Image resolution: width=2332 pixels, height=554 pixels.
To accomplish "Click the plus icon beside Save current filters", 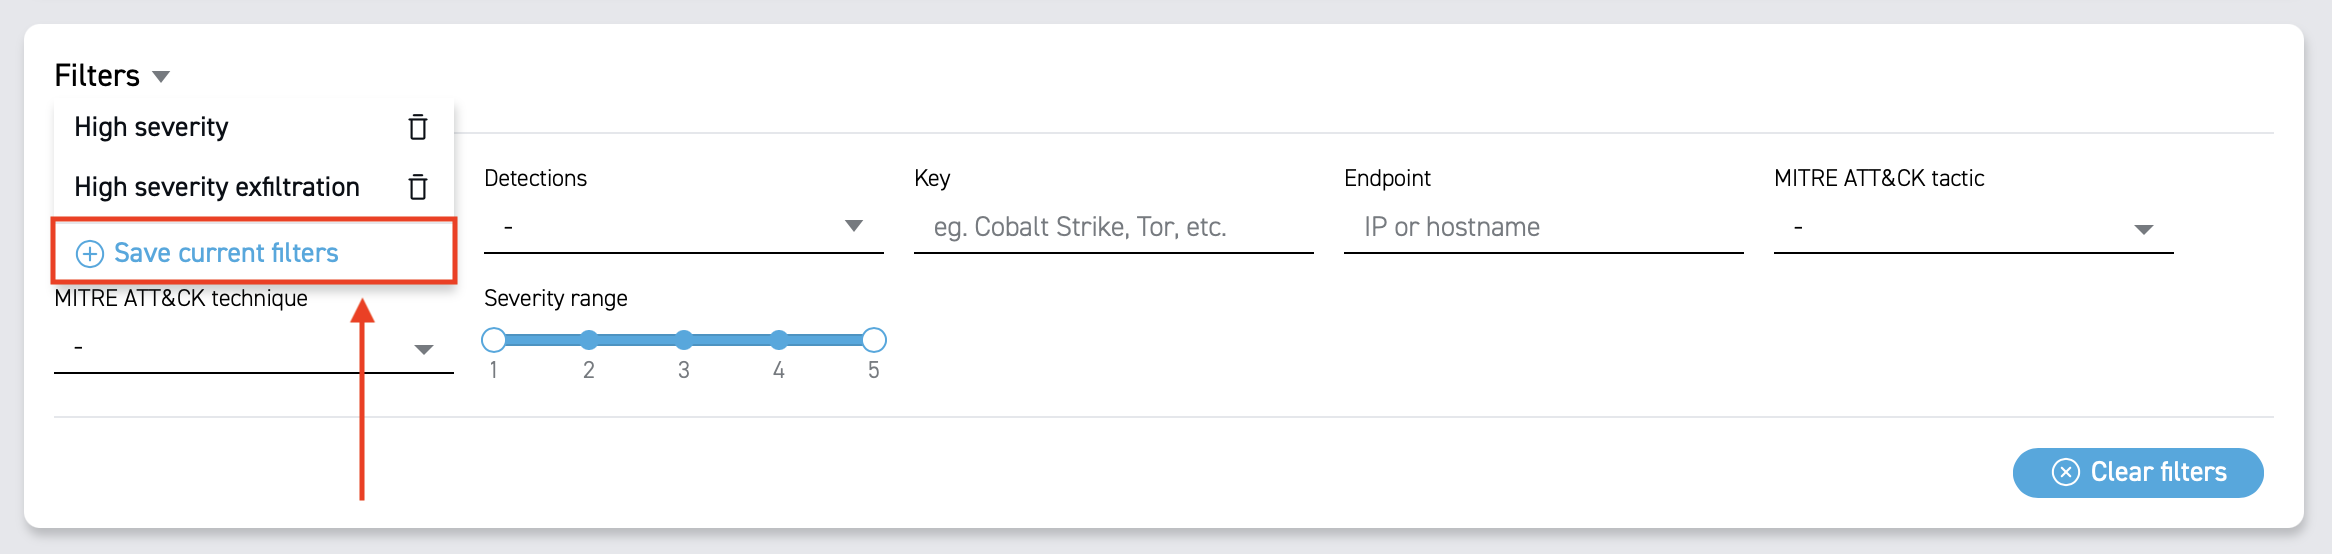I will pyautogui.click(x=90, y=254).
